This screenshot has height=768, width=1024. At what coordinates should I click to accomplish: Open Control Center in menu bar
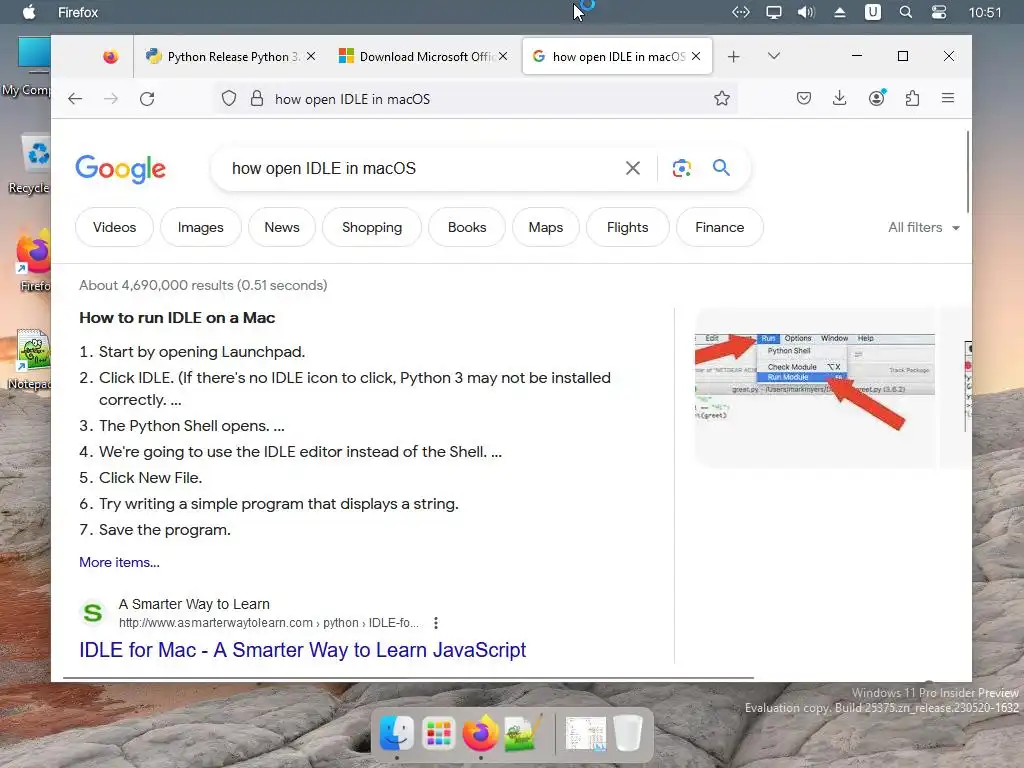click(939, 12)
